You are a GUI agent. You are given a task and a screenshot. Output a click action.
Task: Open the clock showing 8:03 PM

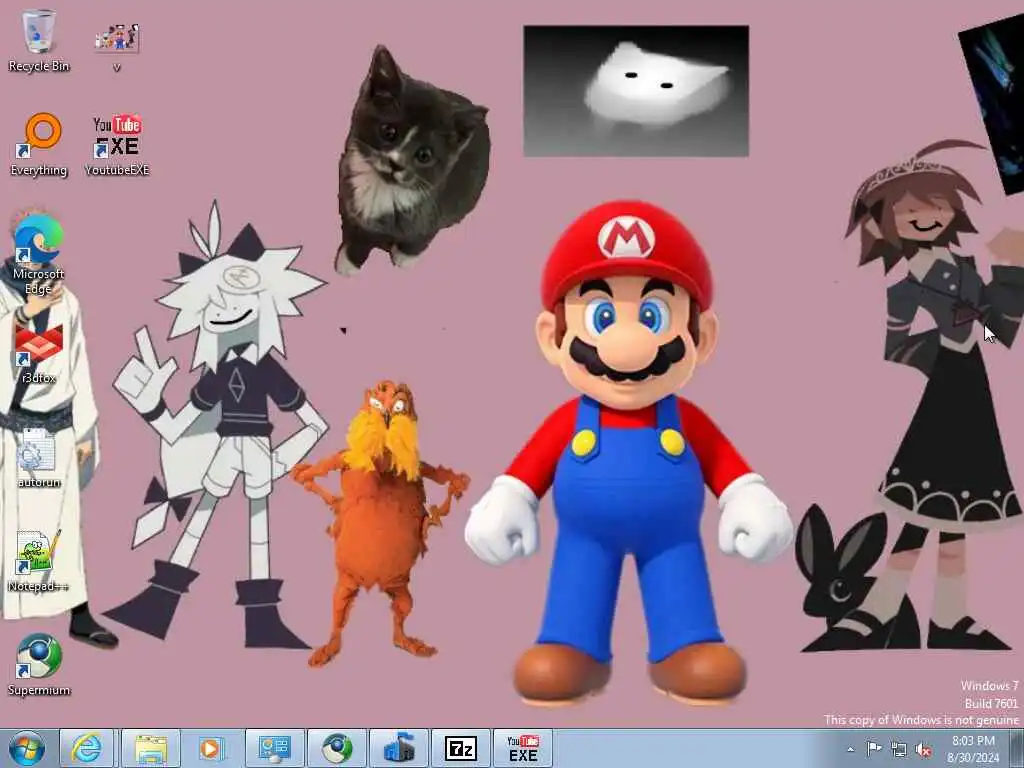tap(973, 749)
